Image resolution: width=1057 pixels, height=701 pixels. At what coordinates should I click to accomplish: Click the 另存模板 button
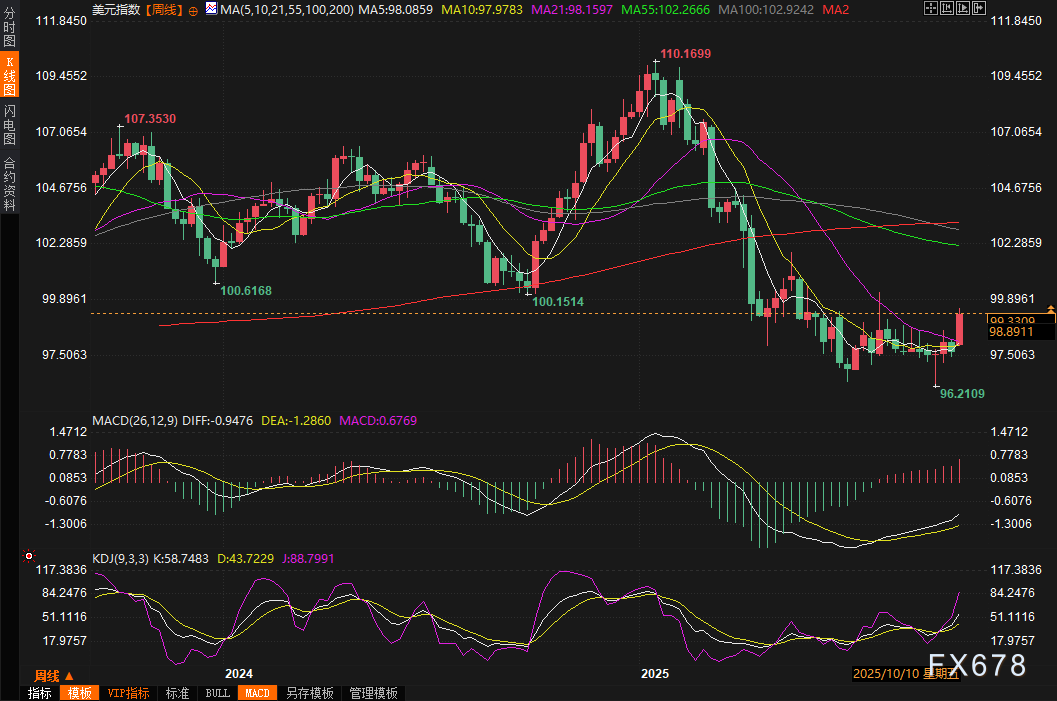click(x=309, y=693)
